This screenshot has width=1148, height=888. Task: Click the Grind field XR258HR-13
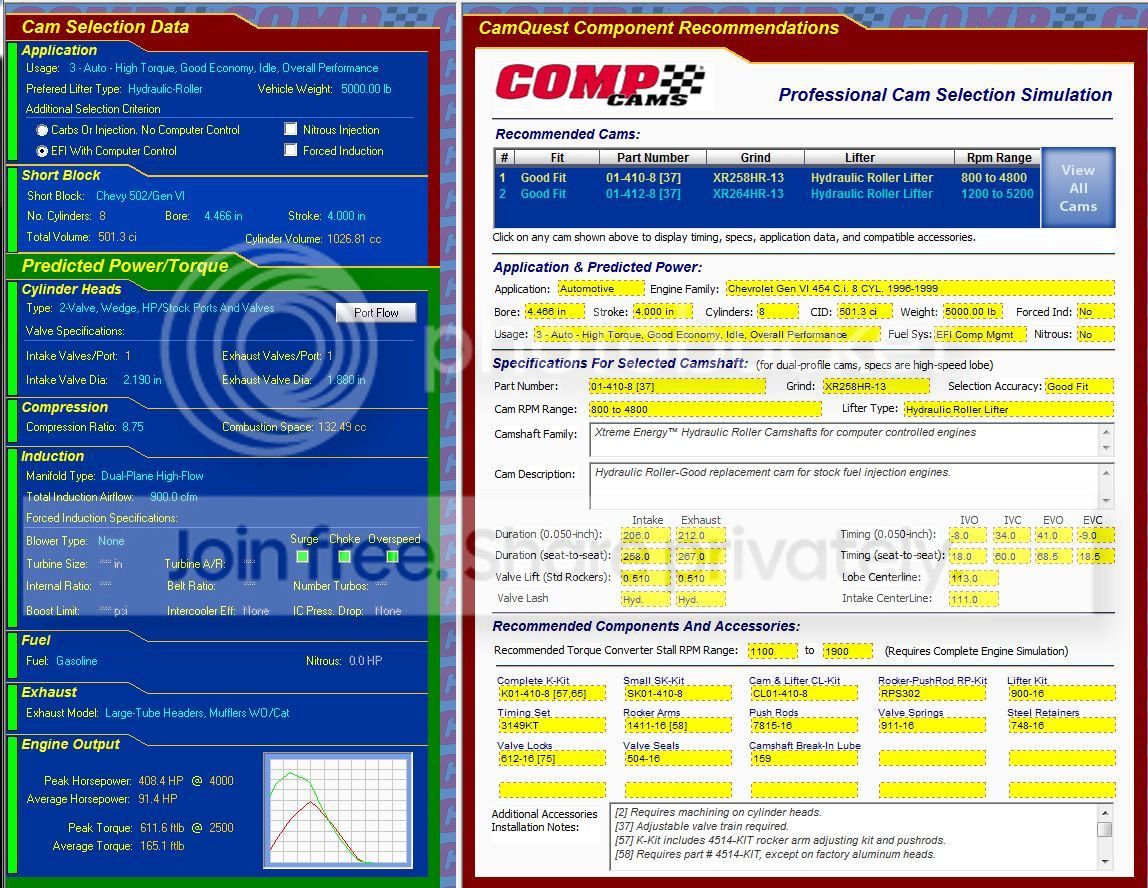pyautogui.click(x=876, y=387)
